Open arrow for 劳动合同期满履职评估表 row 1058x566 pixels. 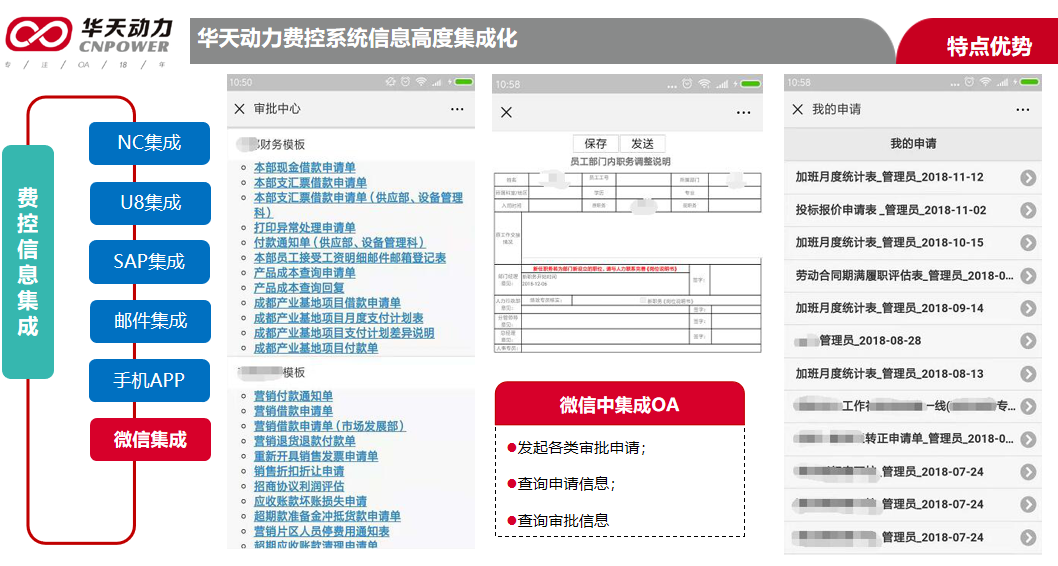tap(1028, 276)
